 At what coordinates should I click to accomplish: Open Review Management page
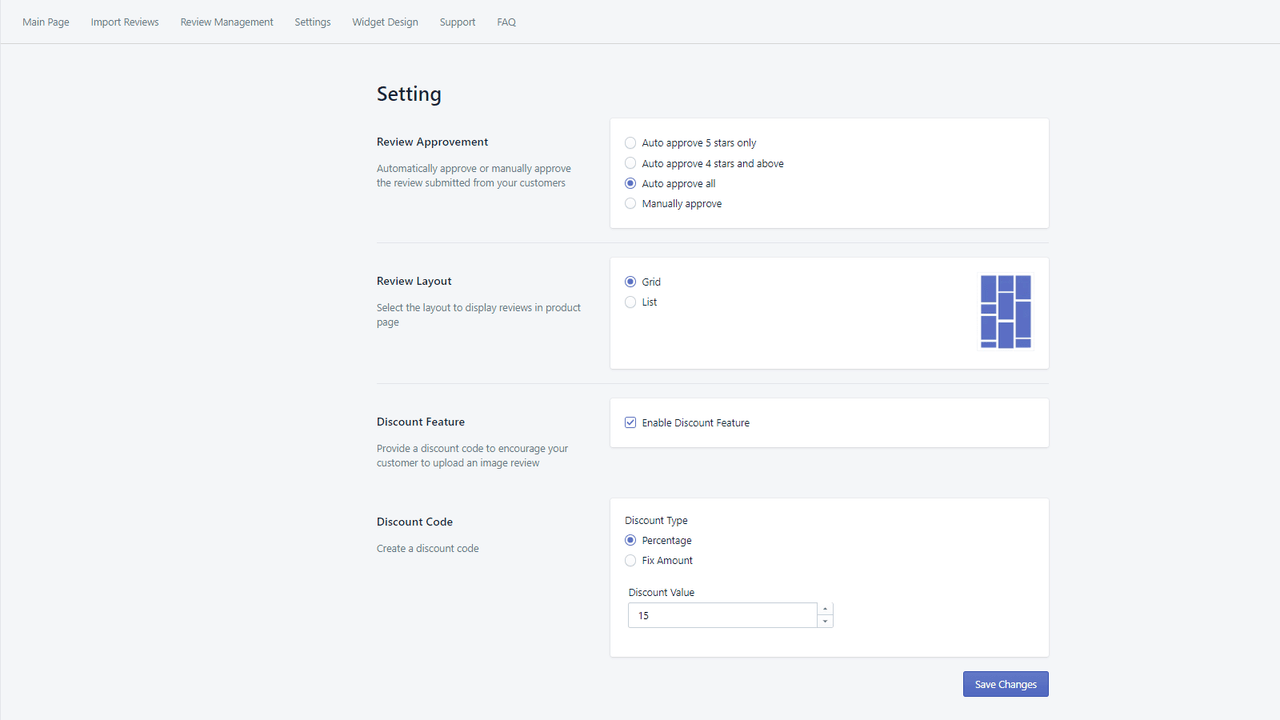pos(227,22)
